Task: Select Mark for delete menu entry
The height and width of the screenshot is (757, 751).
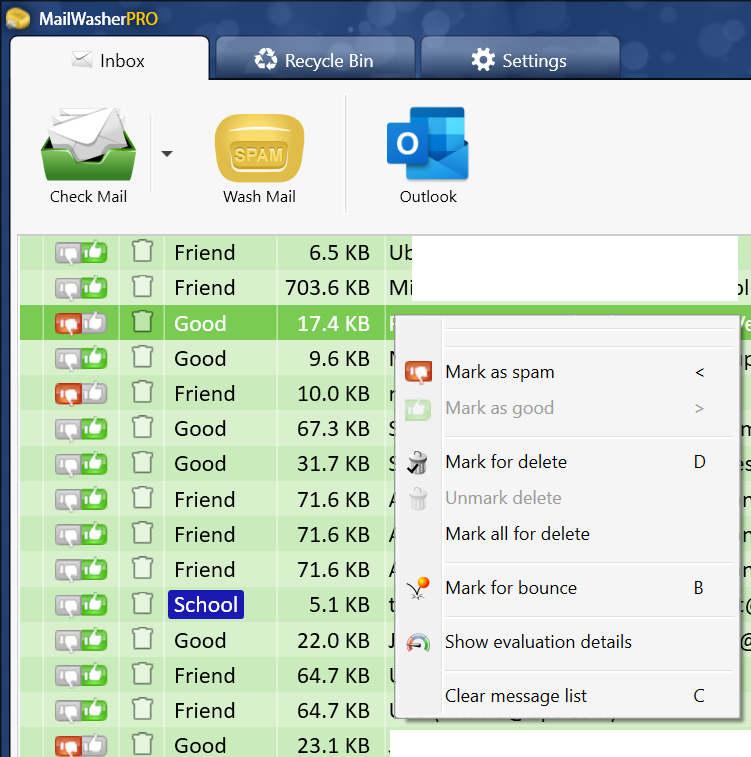Action: 568,462
